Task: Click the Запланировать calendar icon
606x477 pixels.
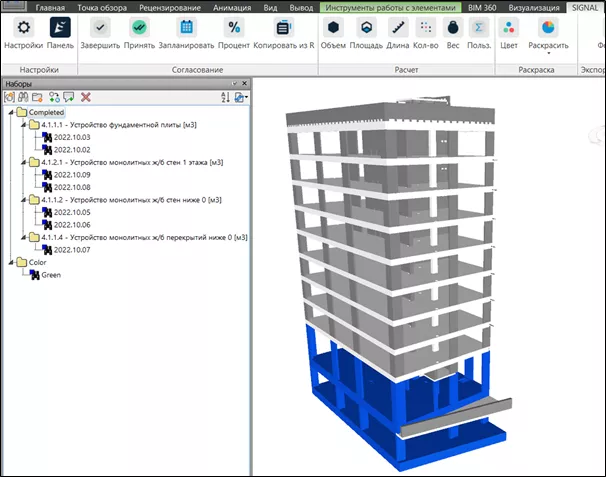Action: [x=187, y=28]
